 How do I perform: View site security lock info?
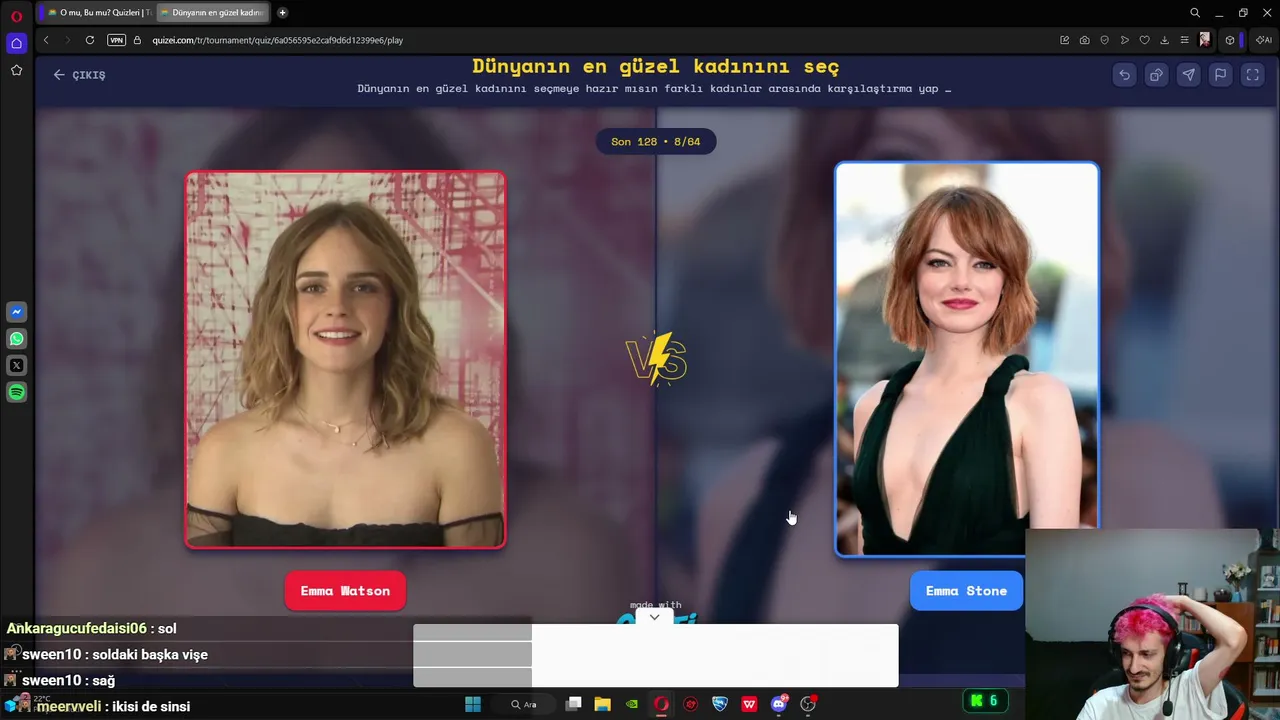tap(137, 40)
